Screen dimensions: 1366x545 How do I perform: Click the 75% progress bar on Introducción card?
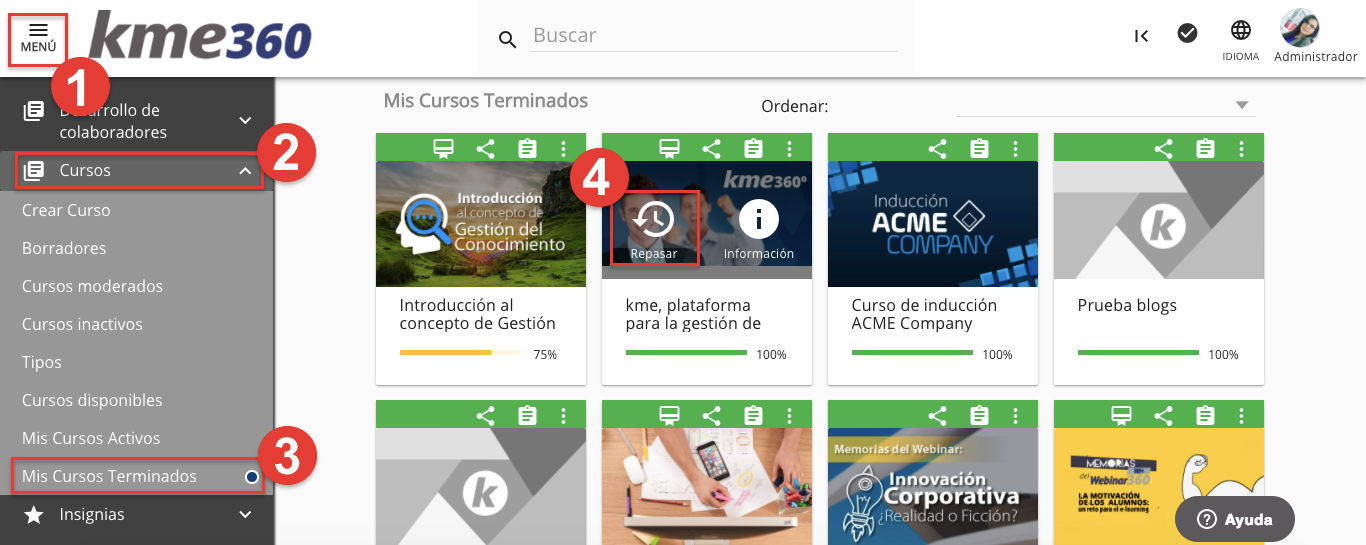tap(461, 353)
